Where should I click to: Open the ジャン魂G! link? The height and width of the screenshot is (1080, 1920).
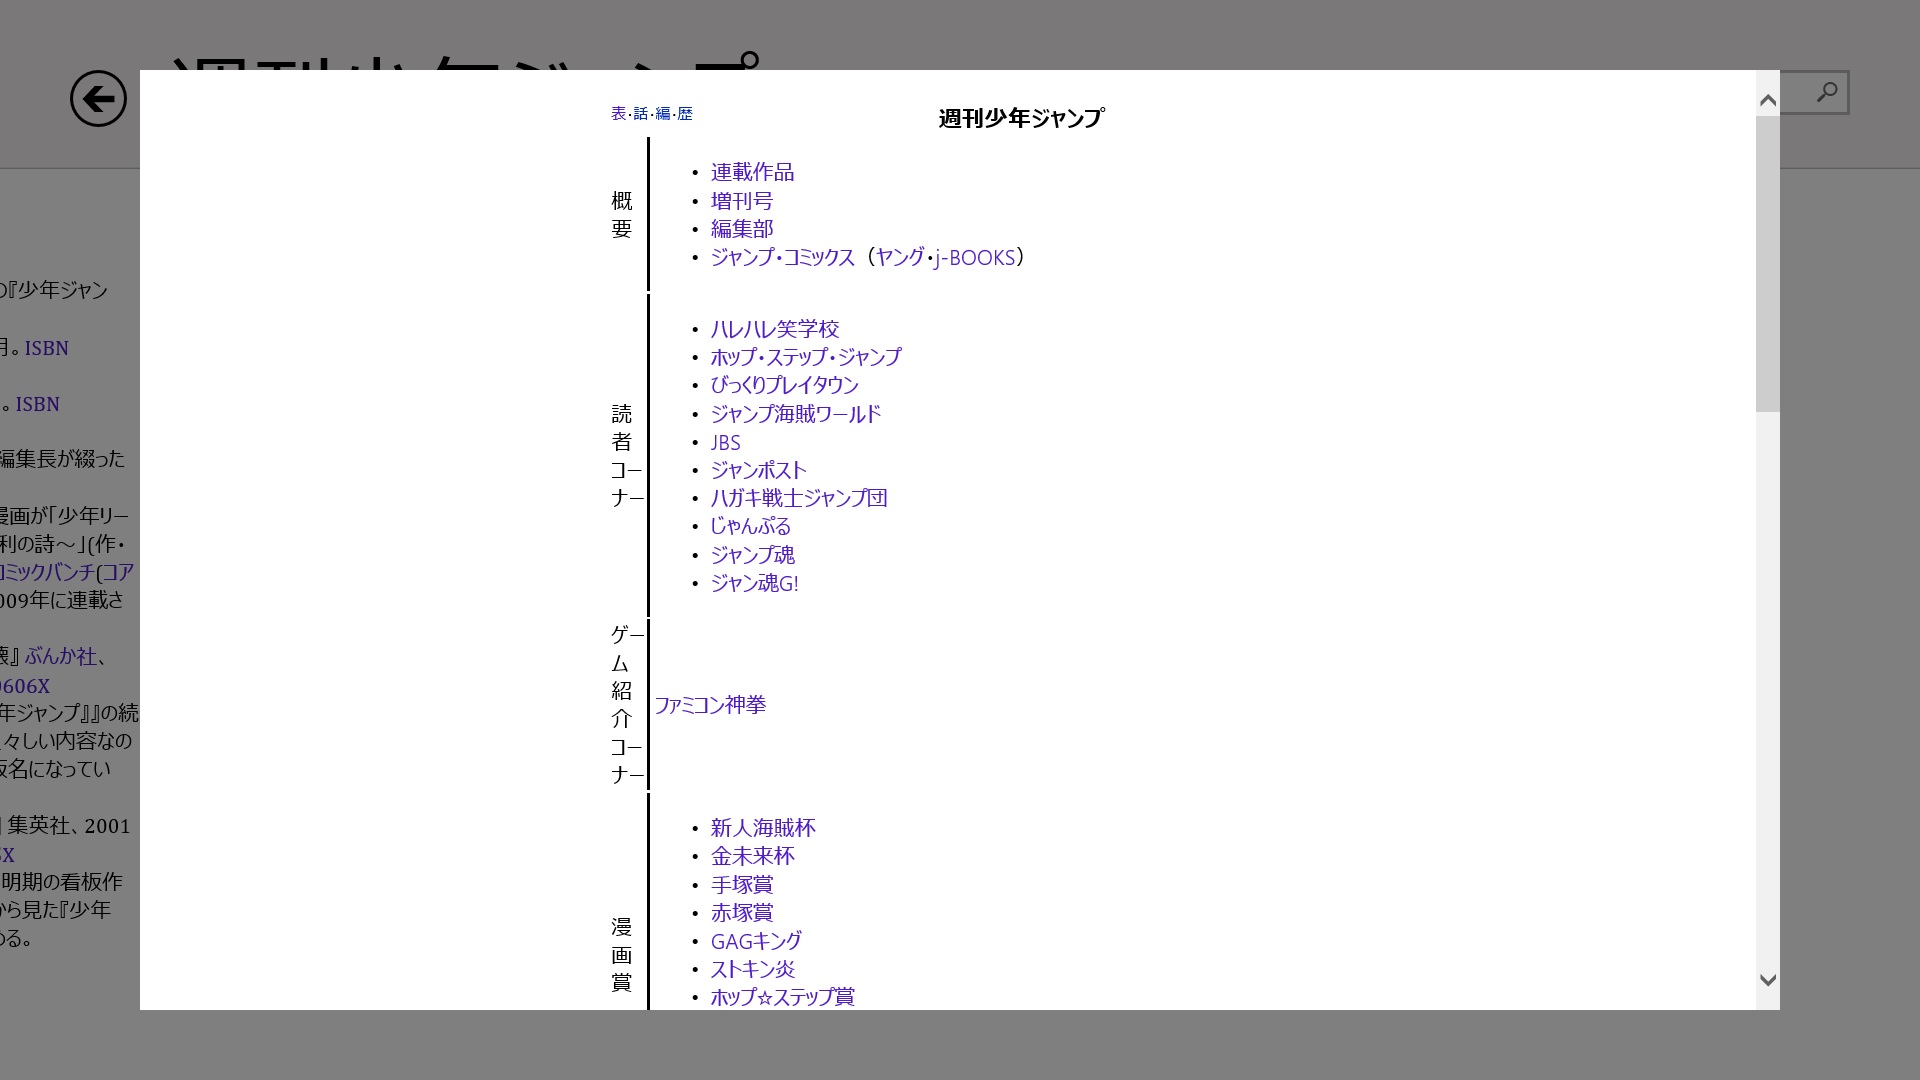(x=755, y=583)
